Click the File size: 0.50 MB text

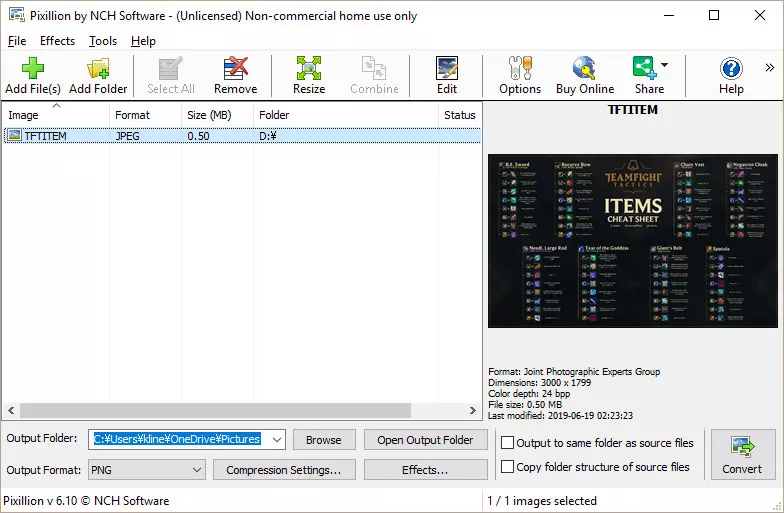pos(525,404)
